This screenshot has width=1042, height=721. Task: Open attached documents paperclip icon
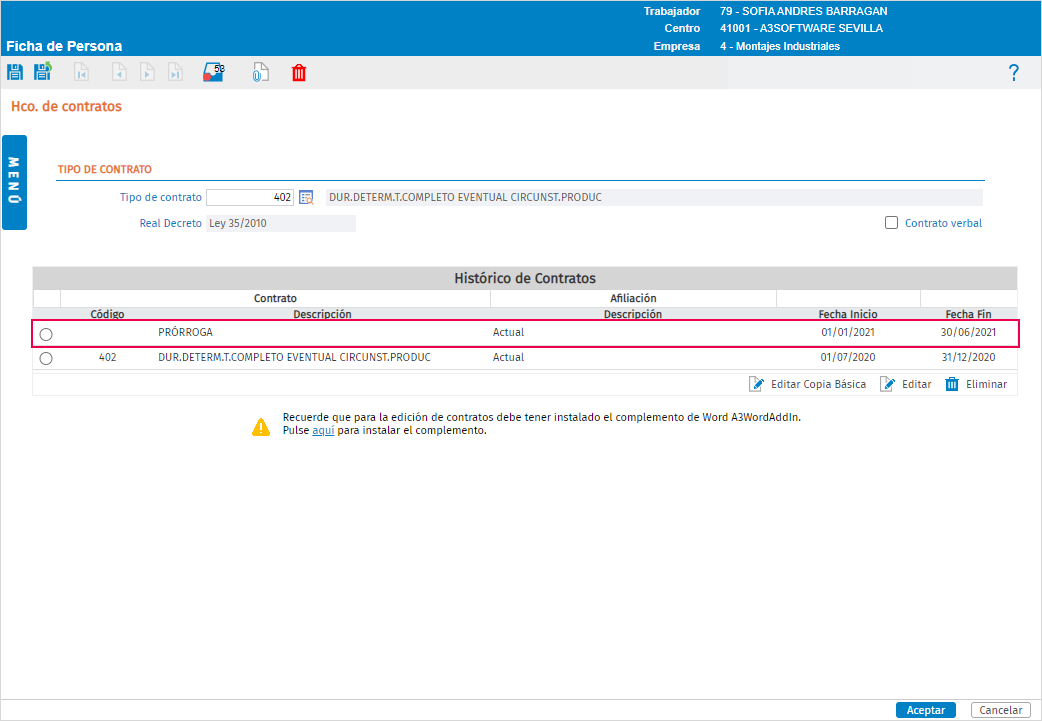click(x=260, y=72)
